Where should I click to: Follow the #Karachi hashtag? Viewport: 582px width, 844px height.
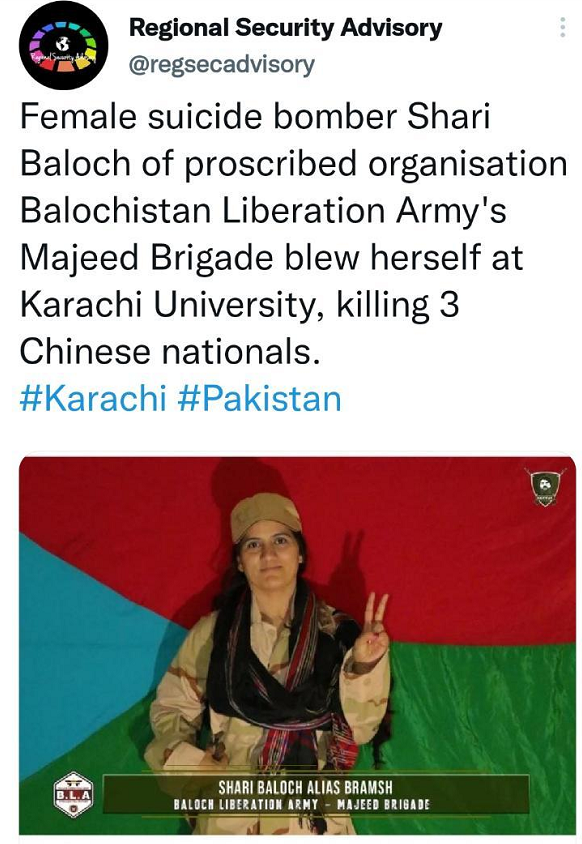coord(93,399)
